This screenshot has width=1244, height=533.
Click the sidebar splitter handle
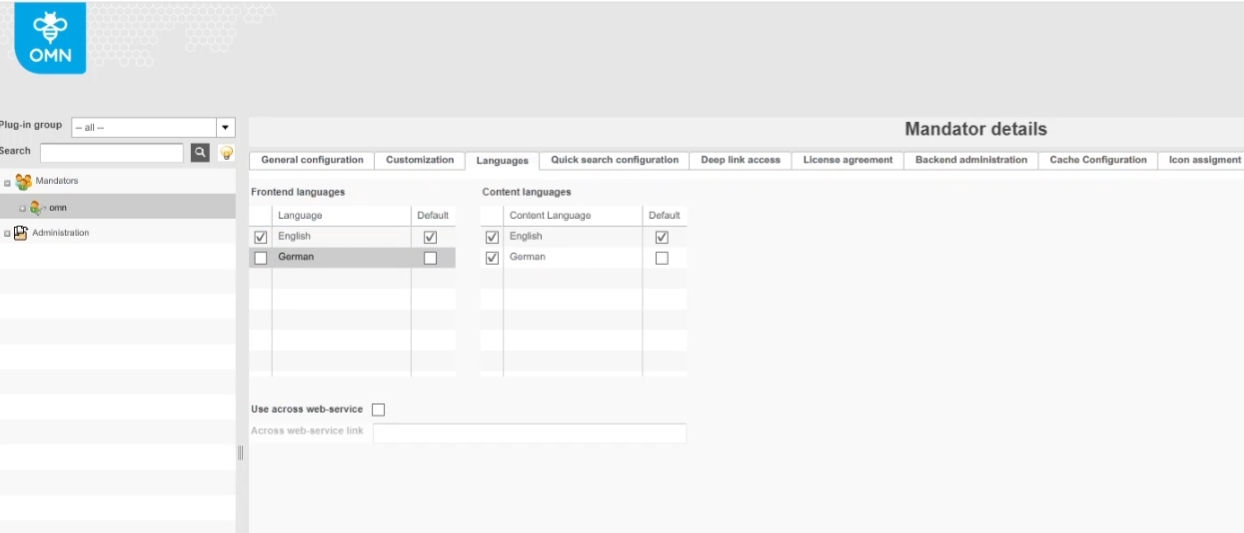click(240, 453)
